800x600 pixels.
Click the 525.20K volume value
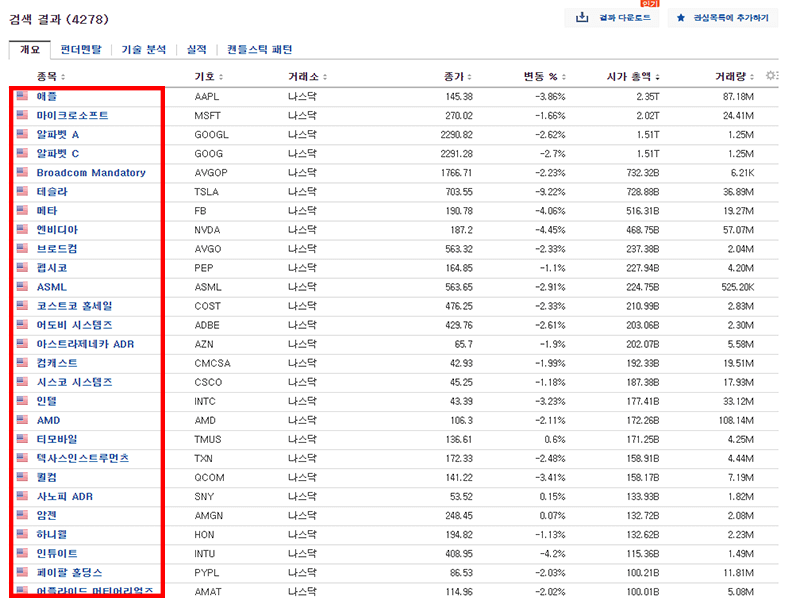pos(737,287)
